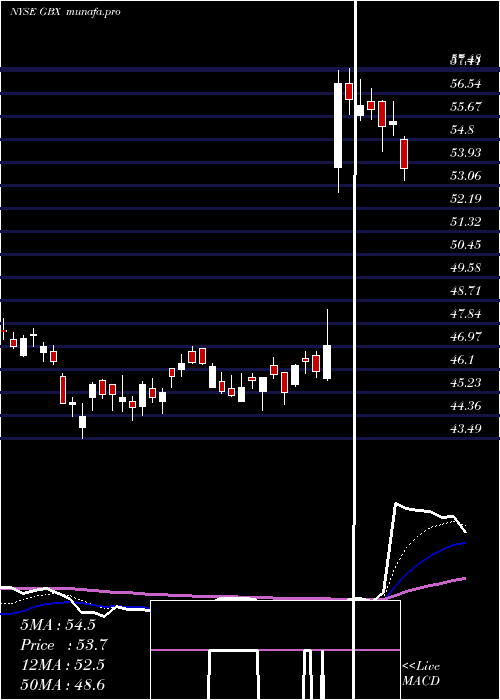The width and height of the screenshot is (500, 700).
Task: Click the <<Live MACD label
Action: [421, 674]
